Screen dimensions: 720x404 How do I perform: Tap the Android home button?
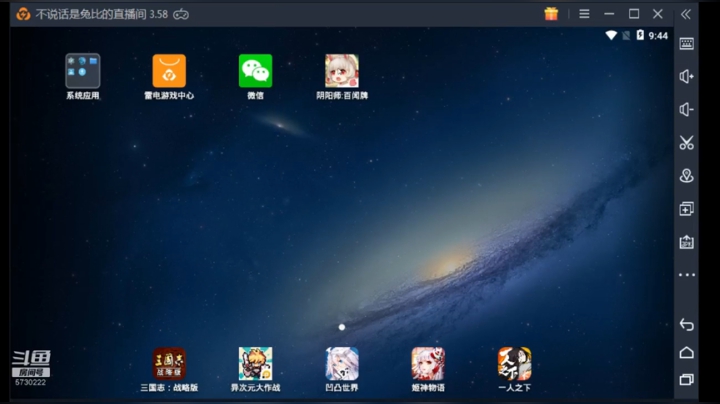click(686, 352)
